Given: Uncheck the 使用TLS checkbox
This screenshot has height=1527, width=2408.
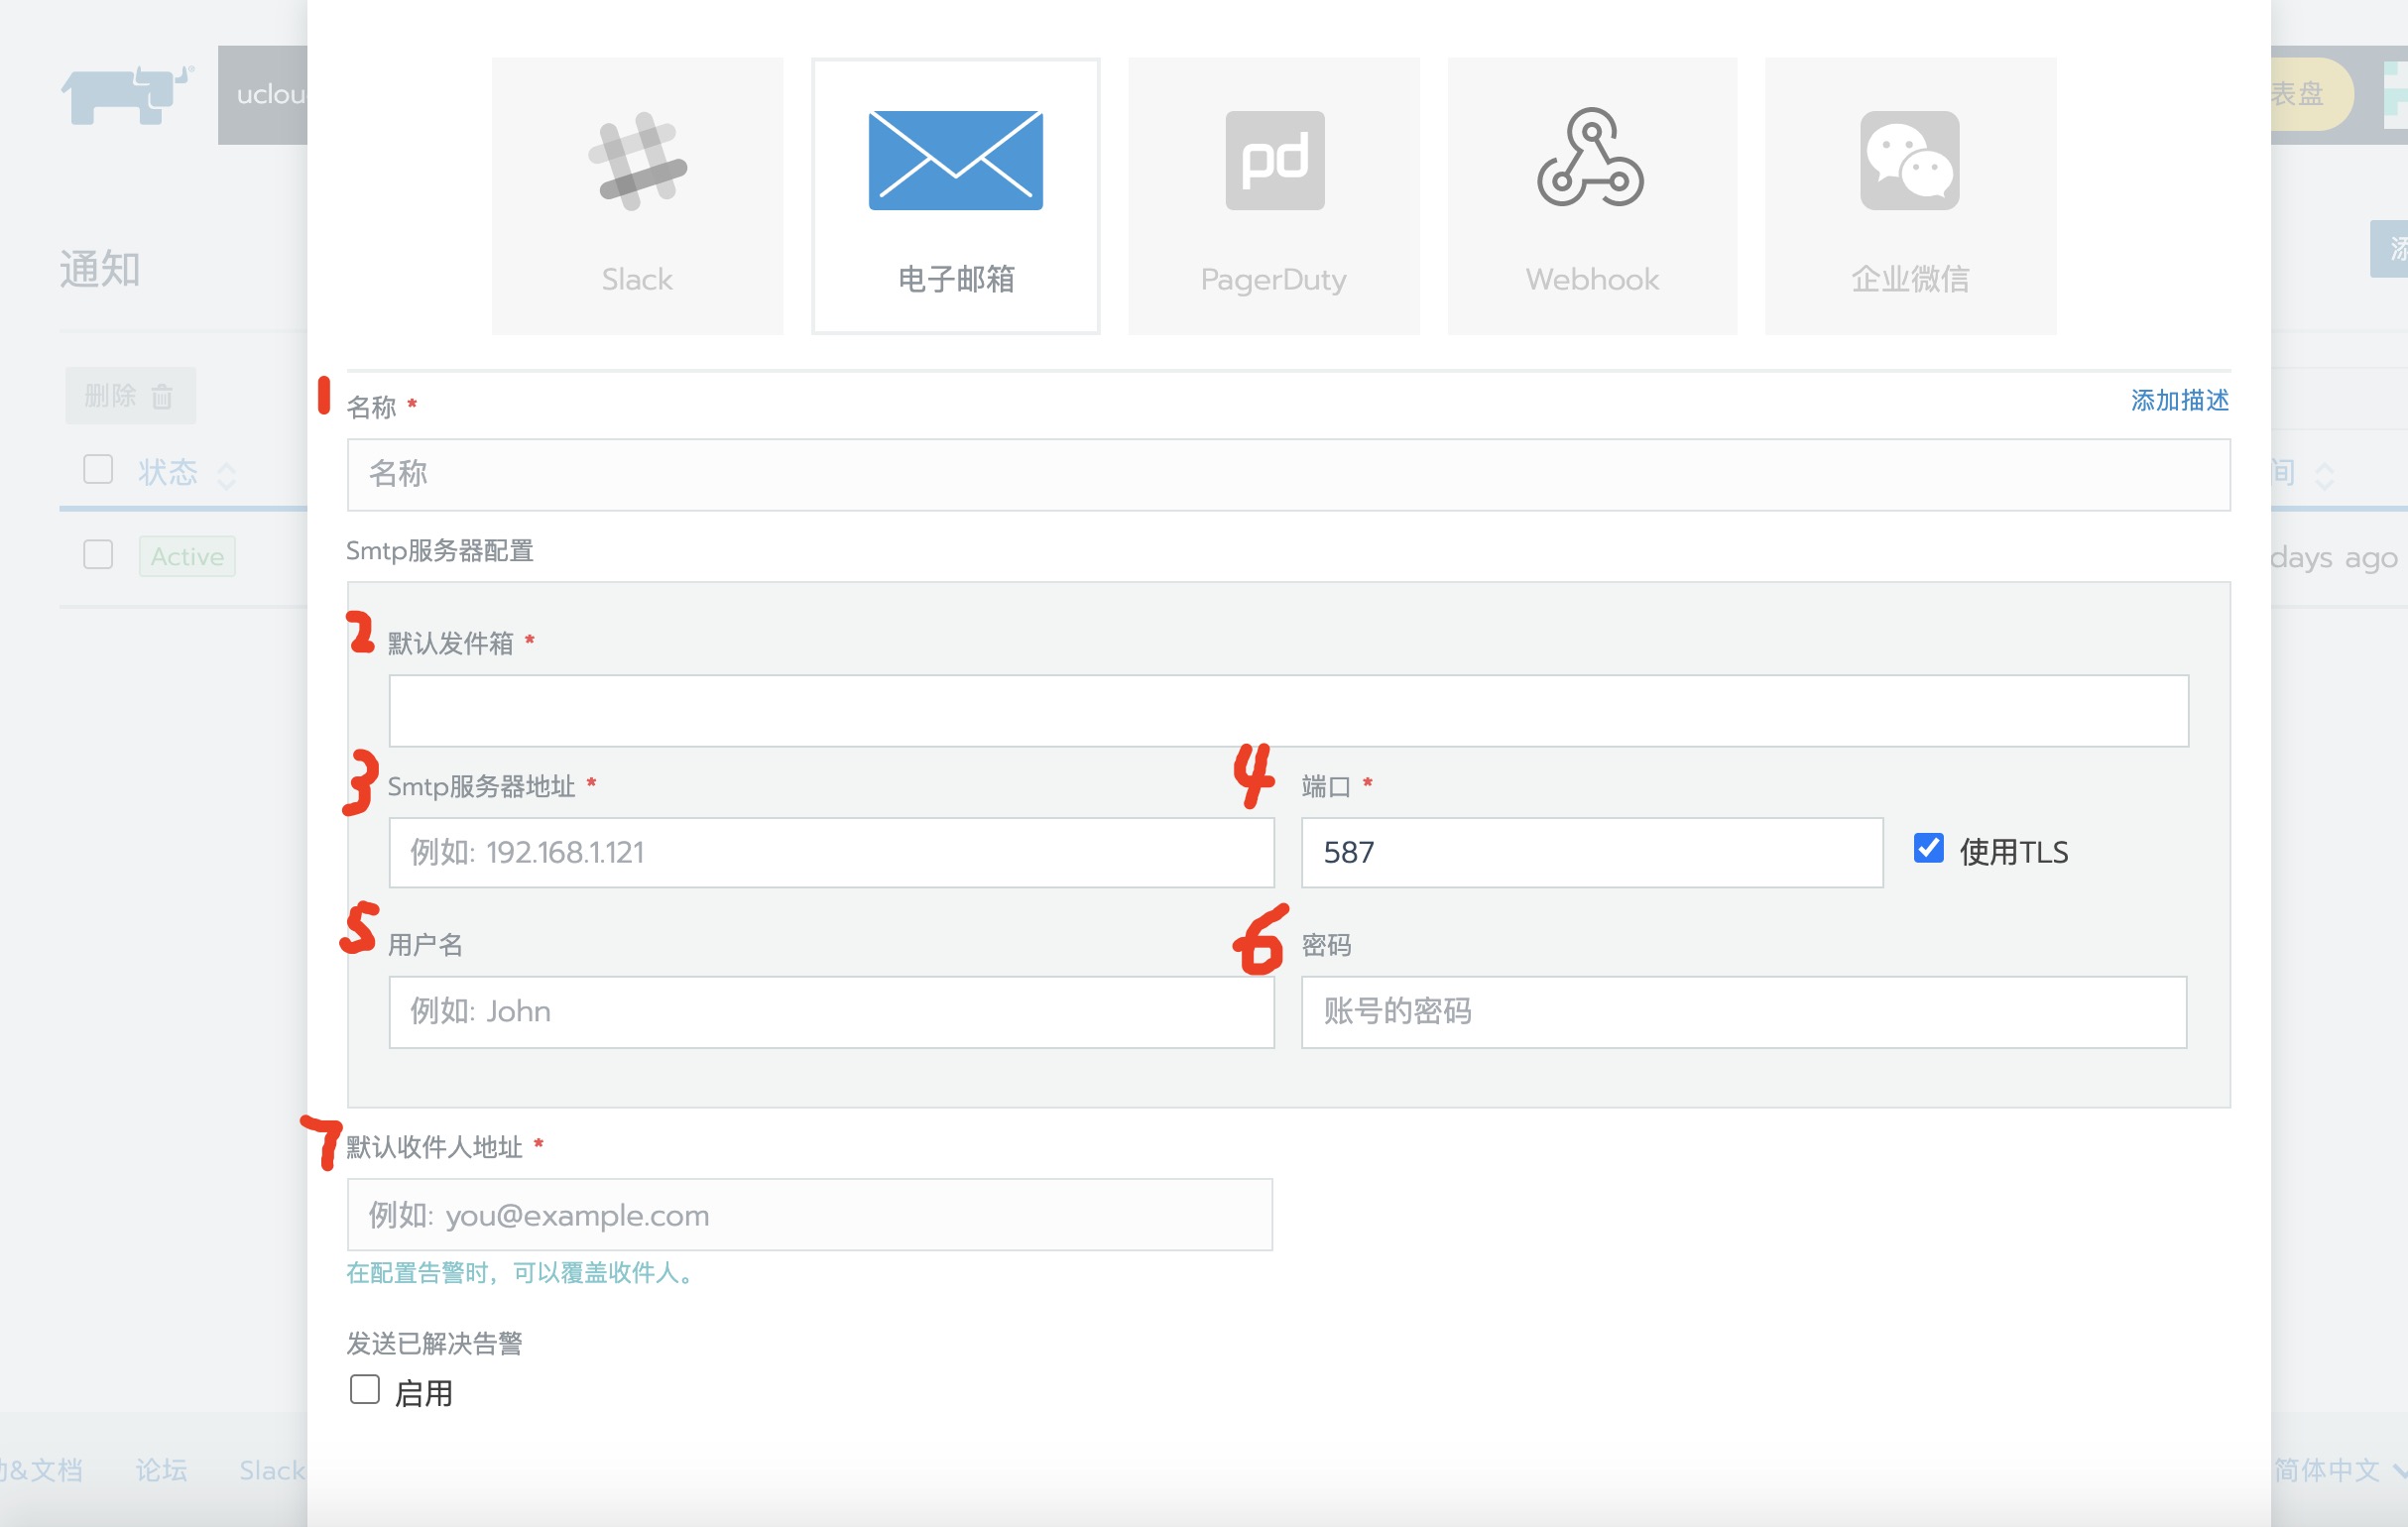Looking at the screenshot, I should [x=1927, y=849].
